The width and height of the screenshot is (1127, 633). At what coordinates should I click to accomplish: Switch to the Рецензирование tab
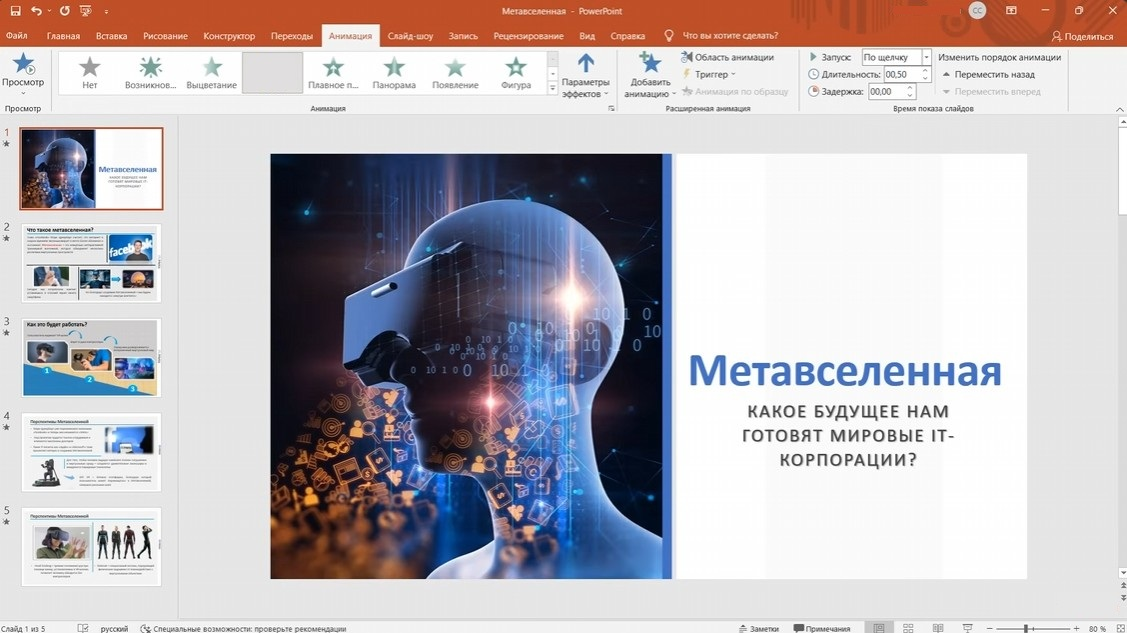pos(528,36)
